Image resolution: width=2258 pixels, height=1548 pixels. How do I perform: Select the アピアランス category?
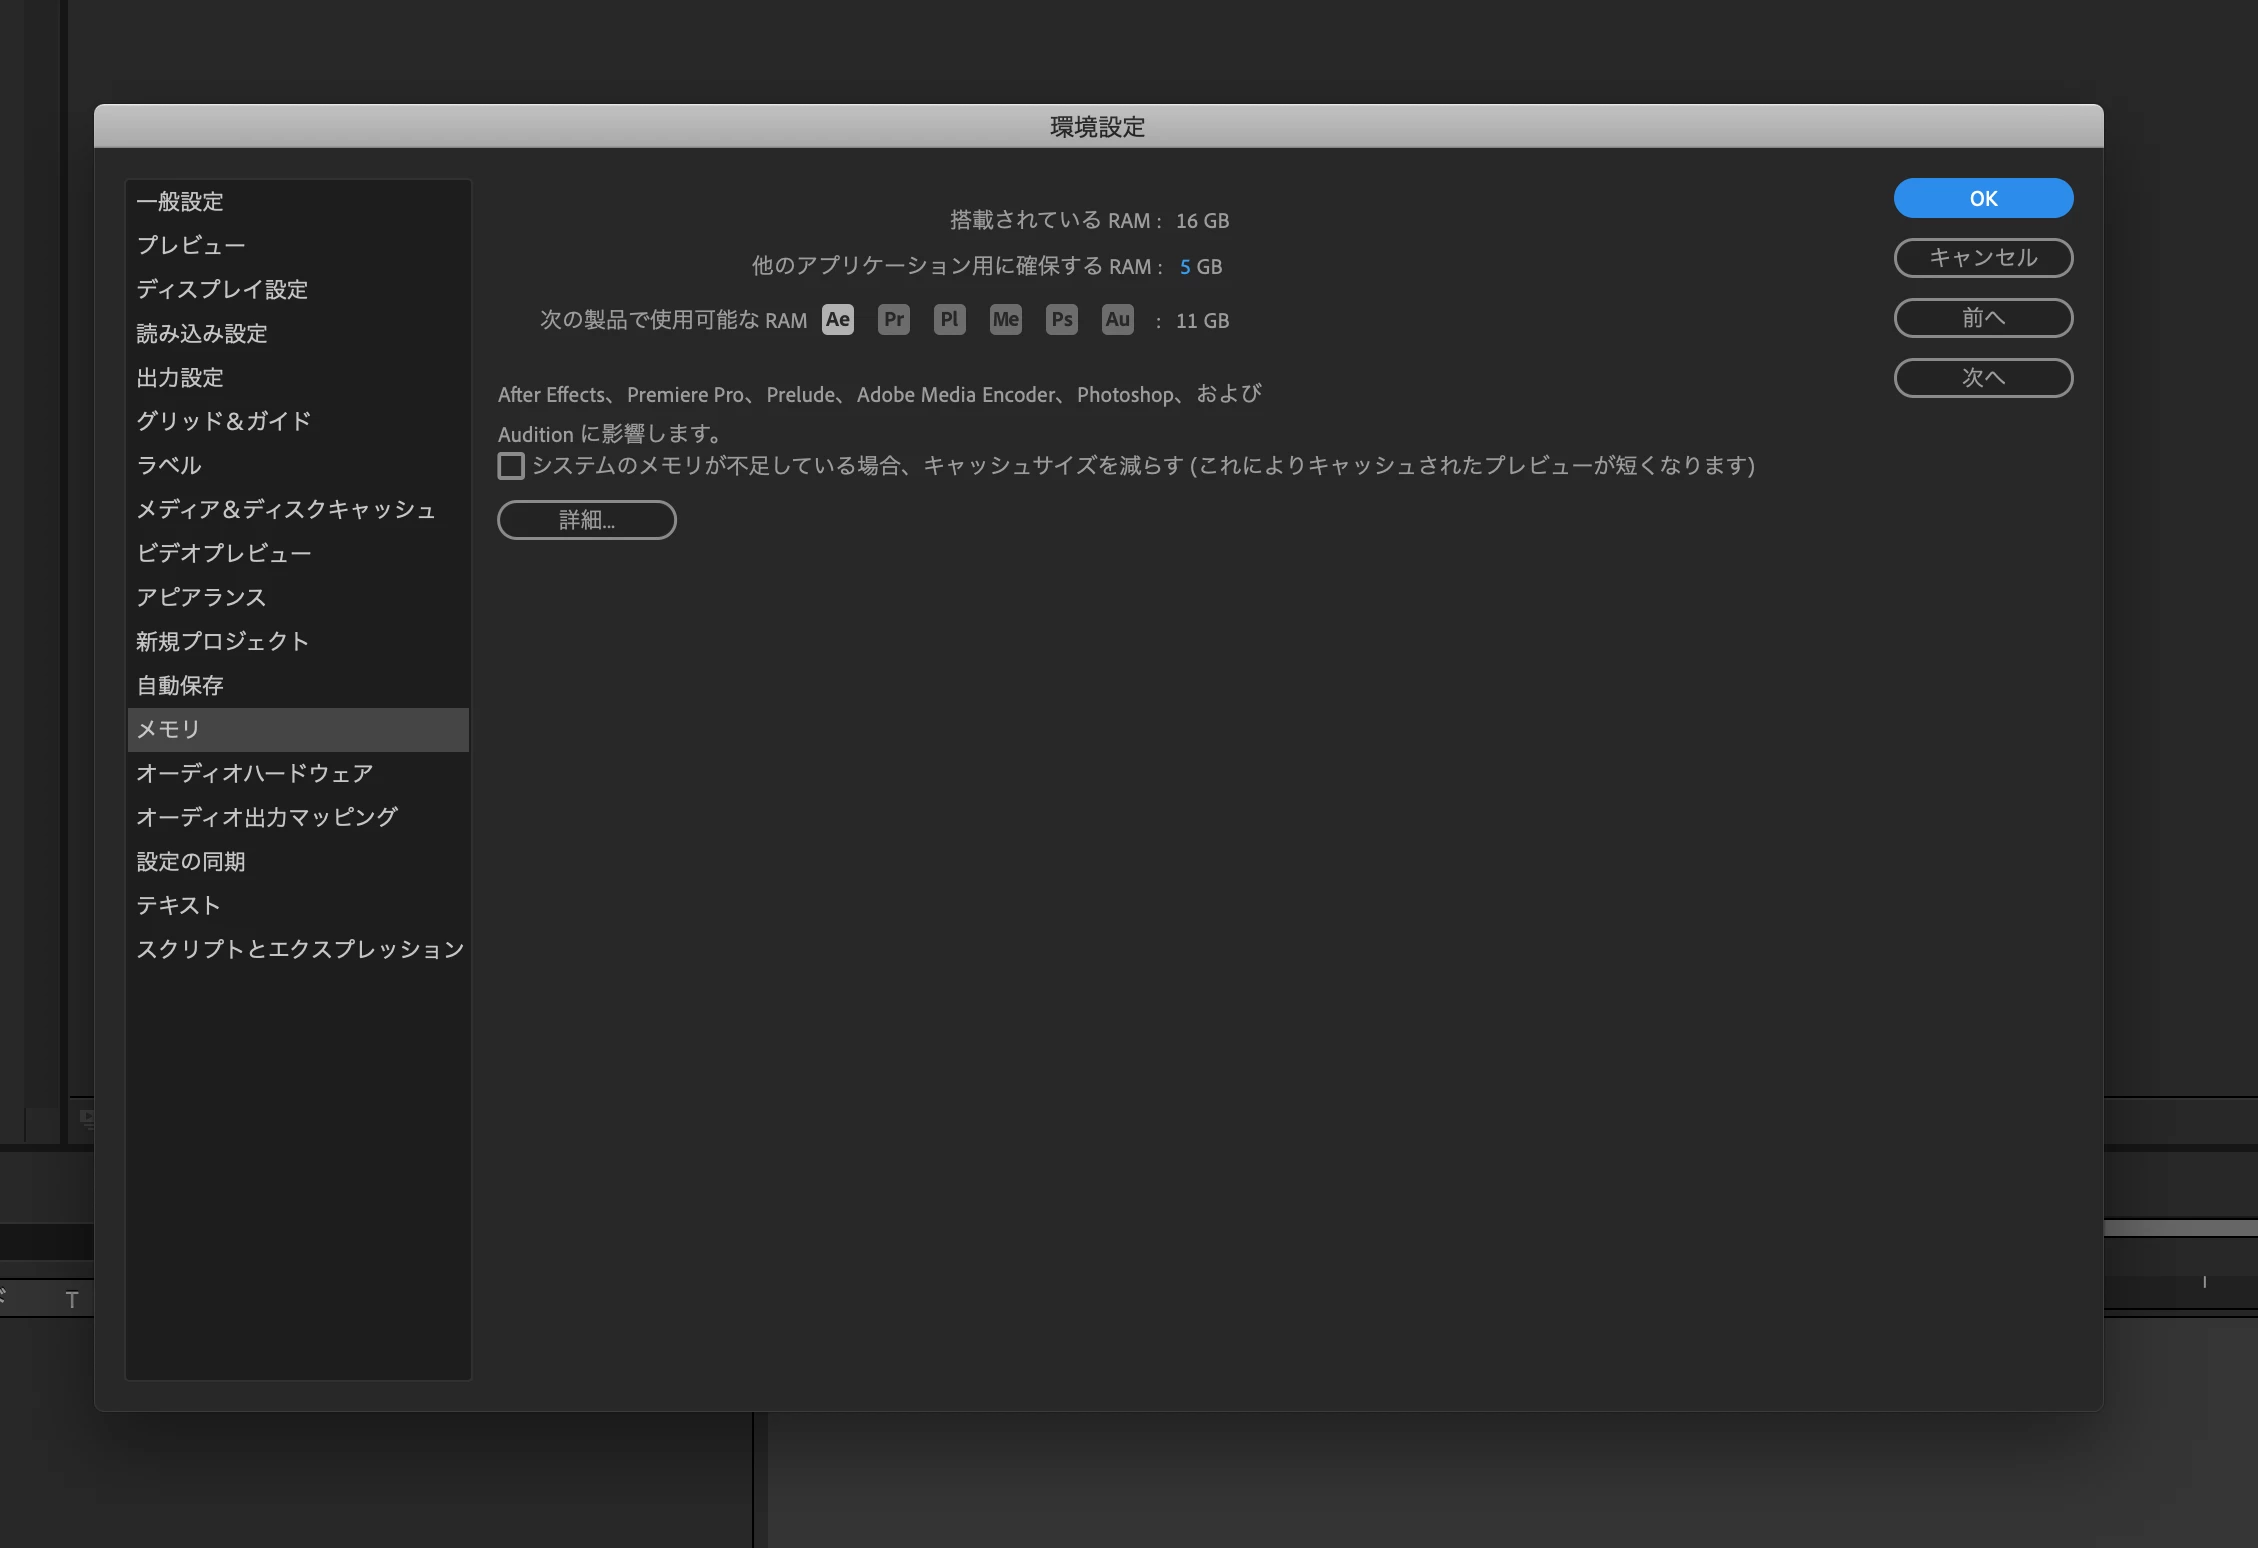coord(201,598)
